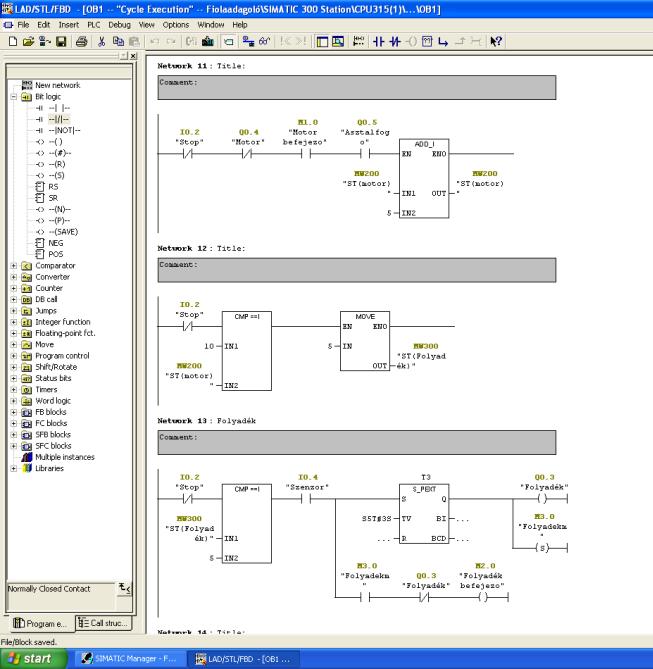Switch to SIMATIC Manager taskbar button
The image size is (653, 669).
click(x=131, y=659)
